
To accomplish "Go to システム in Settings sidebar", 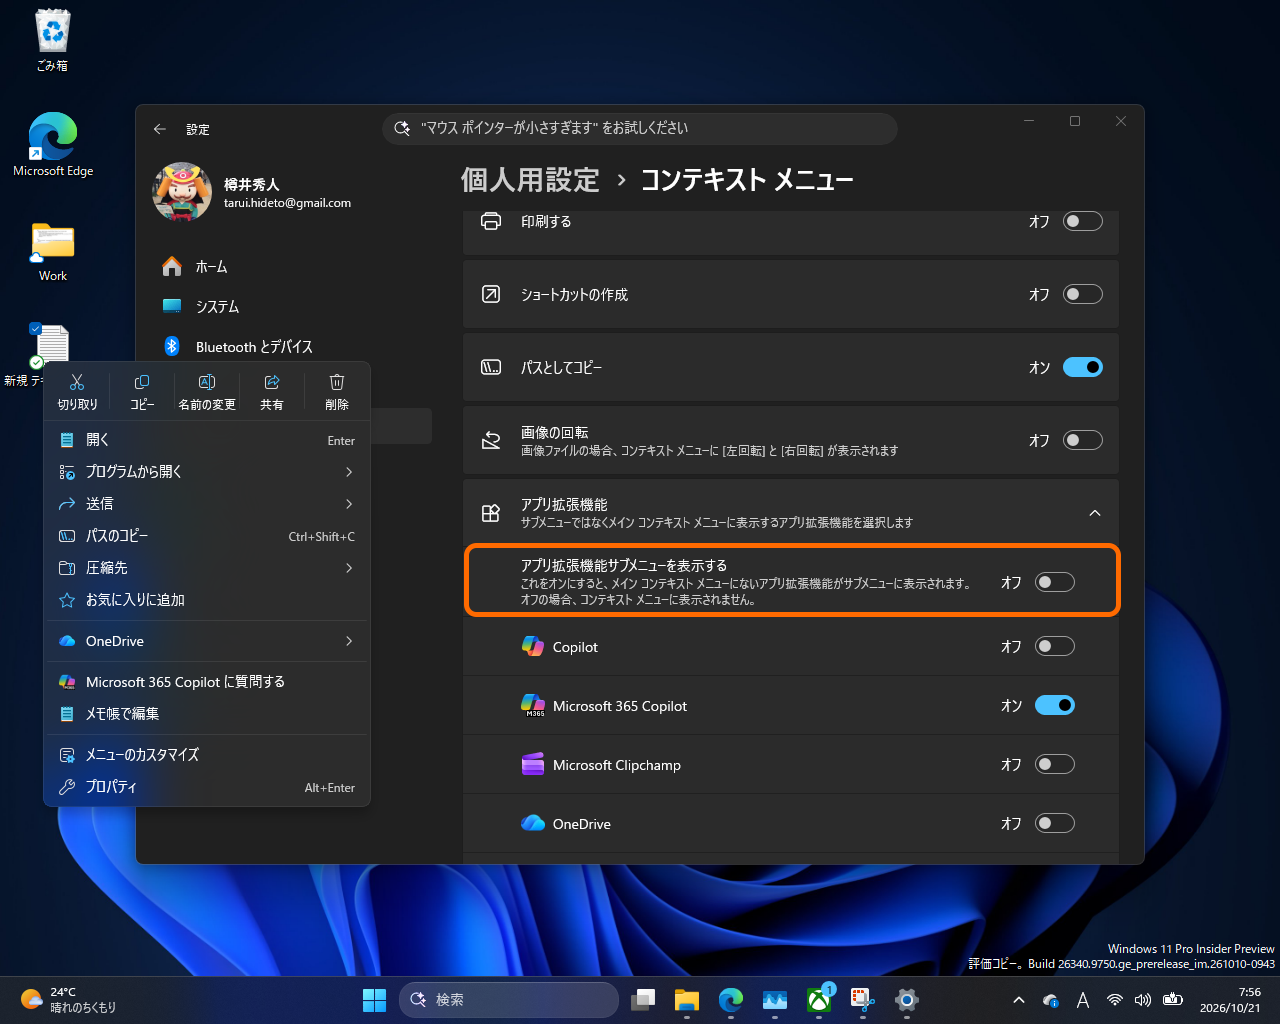I will pos(292,307).
